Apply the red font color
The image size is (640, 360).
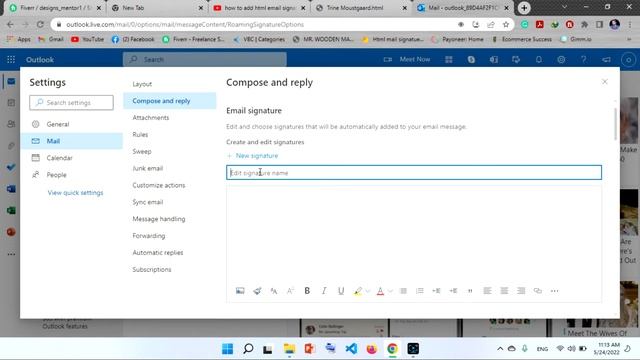click(x=380, y=291)
